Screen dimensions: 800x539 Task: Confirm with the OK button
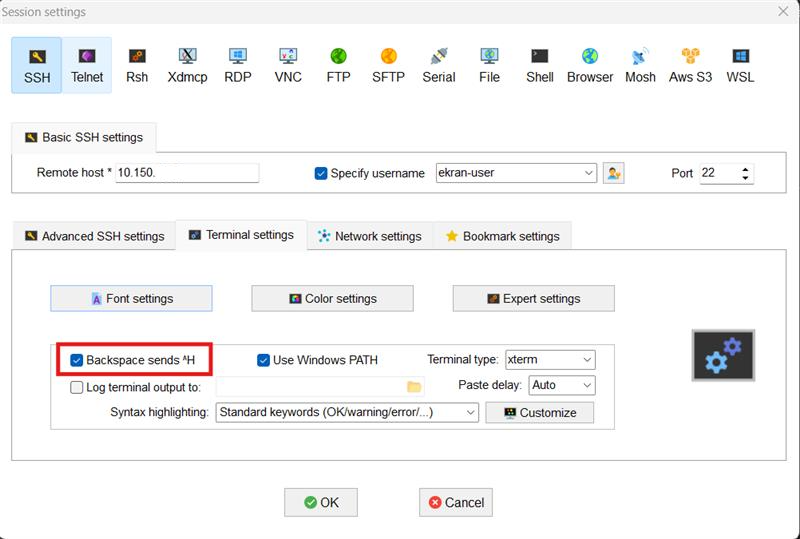click(x=320, y=502)
